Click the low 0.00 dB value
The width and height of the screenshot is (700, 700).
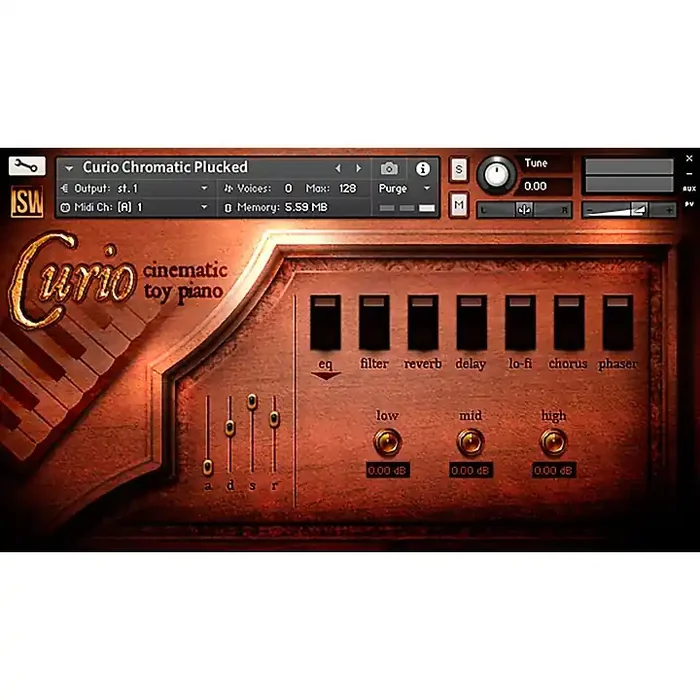(x=388, y=470)
